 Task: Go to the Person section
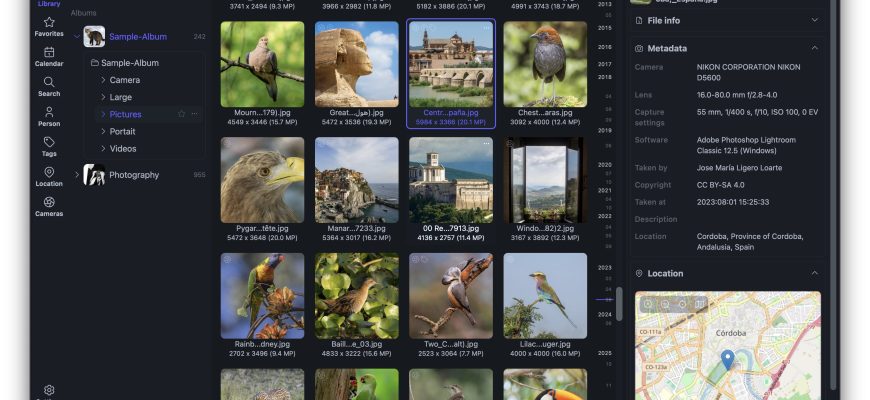coord(49,117)
